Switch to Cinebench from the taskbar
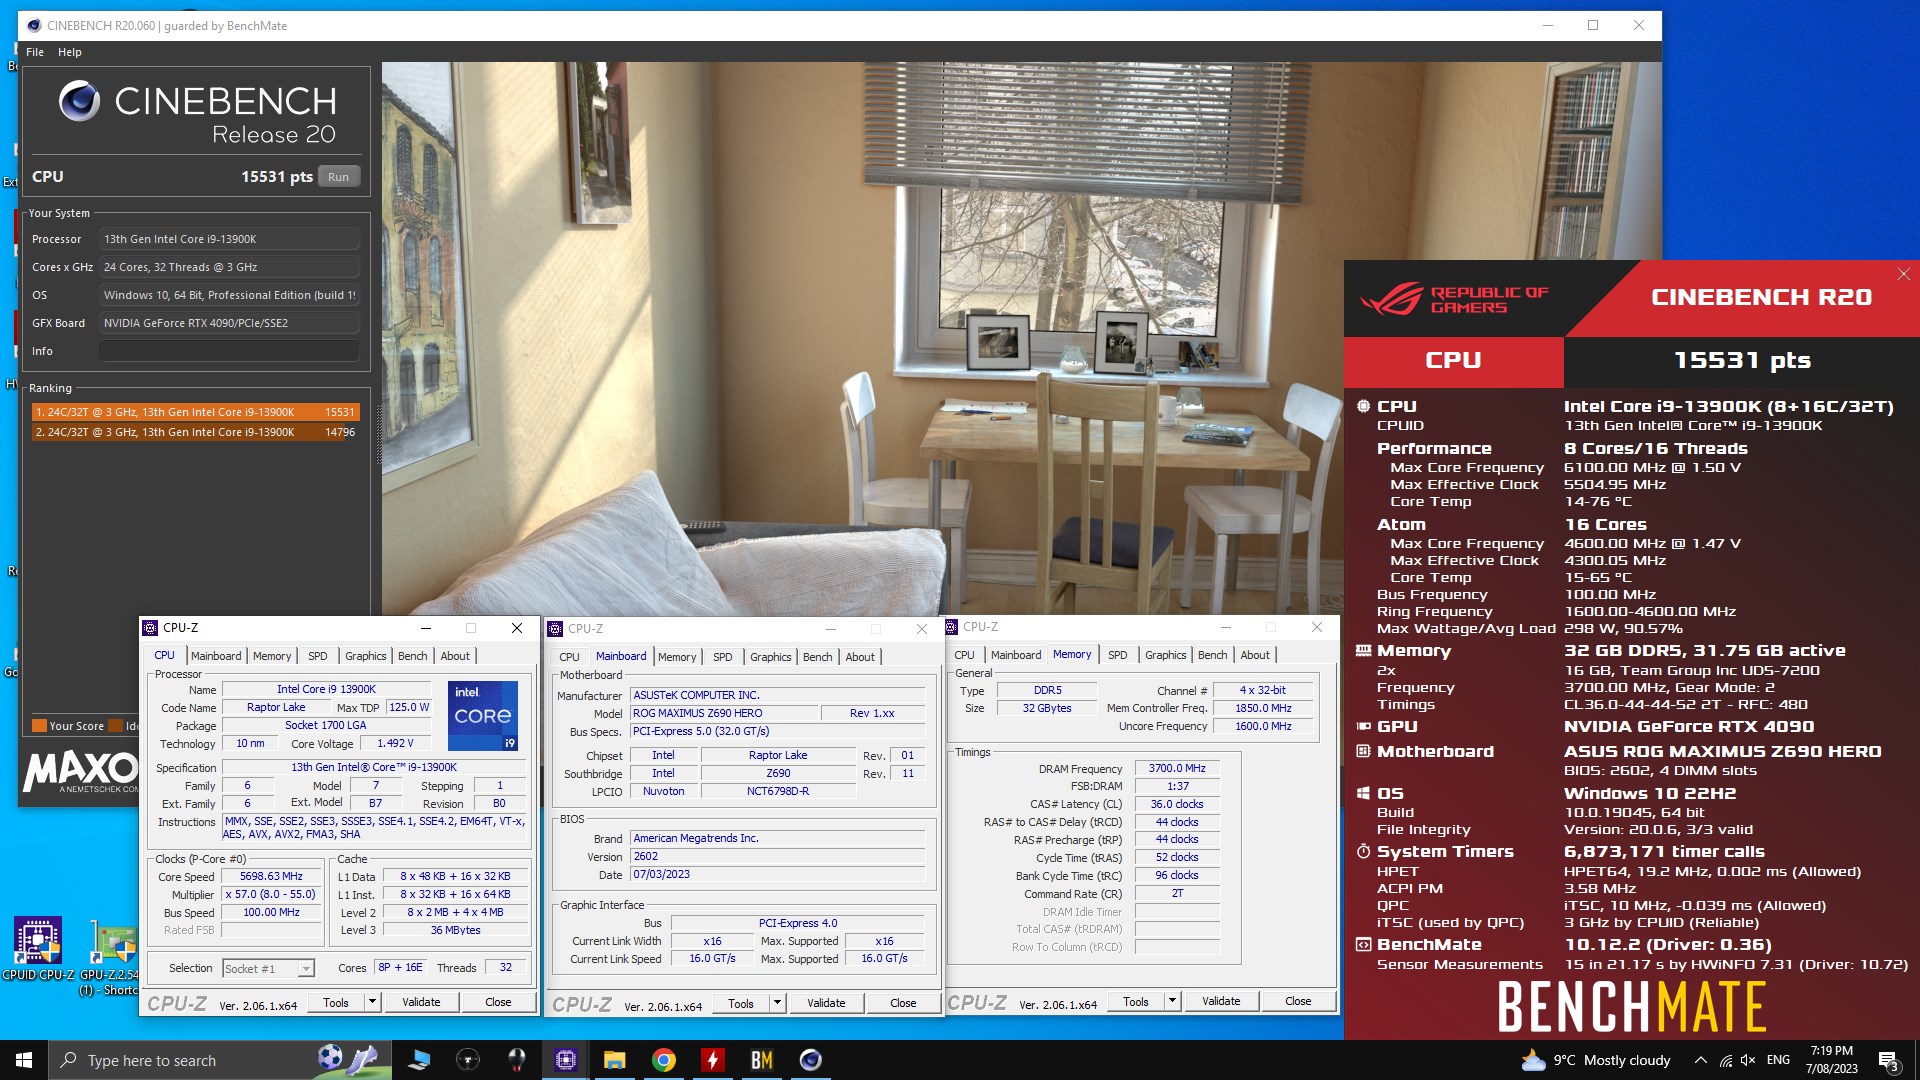Viewport: 1920px width, 1080px height. pos(811,1060)
